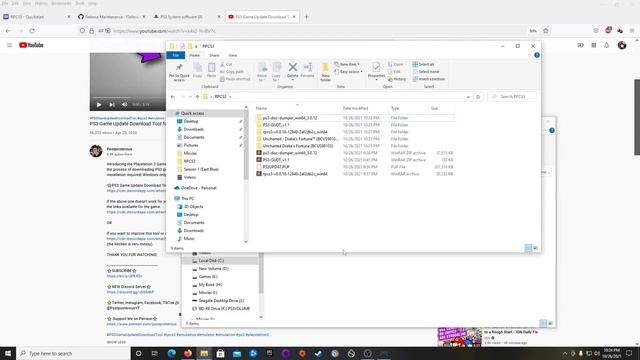The height and width of the screenshot is (360, 640).
Task: Reload the browser page
Action: tap(32, 31)
